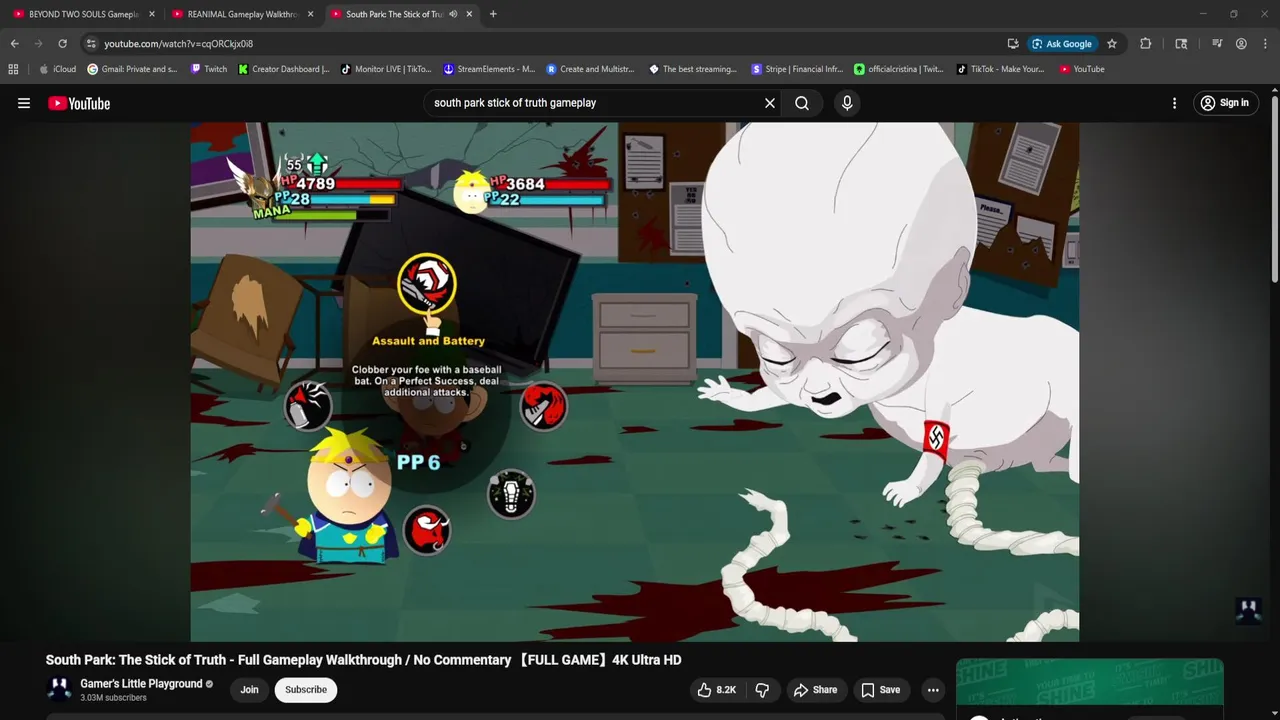The height and width of the screenshot is (720, 1280).
Task: Open The best streaming bookmark
Action: 693,69
